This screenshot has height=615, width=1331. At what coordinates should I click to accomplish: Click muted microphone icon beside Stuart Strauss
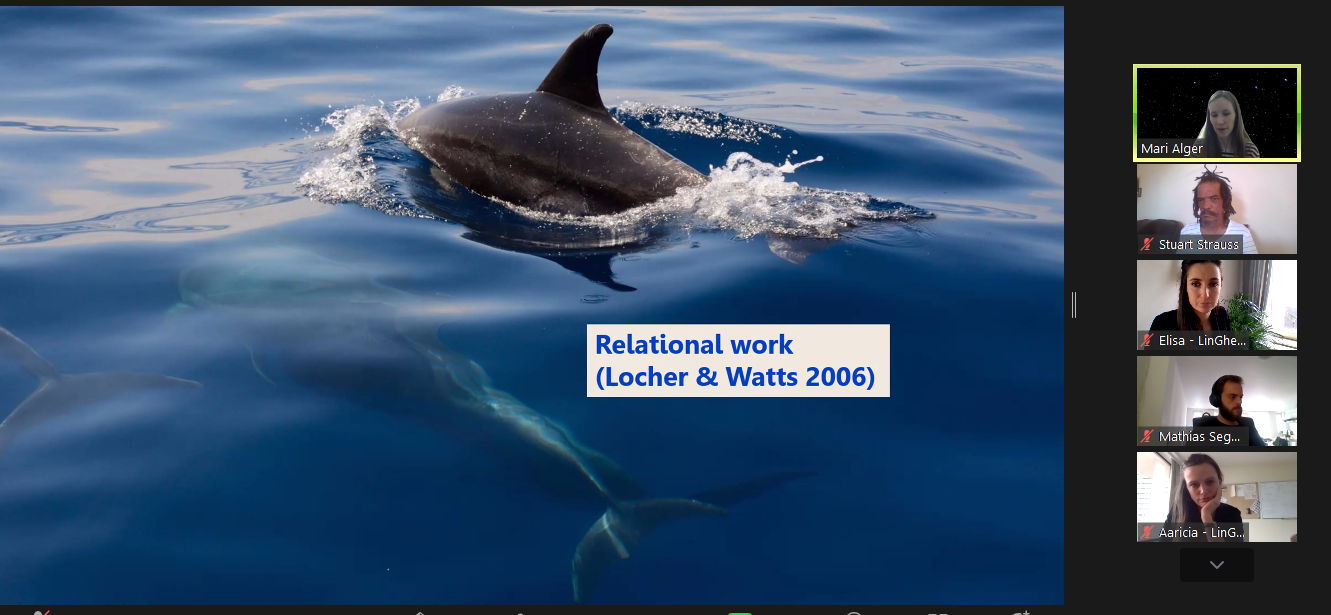(x=1148, y=245)
